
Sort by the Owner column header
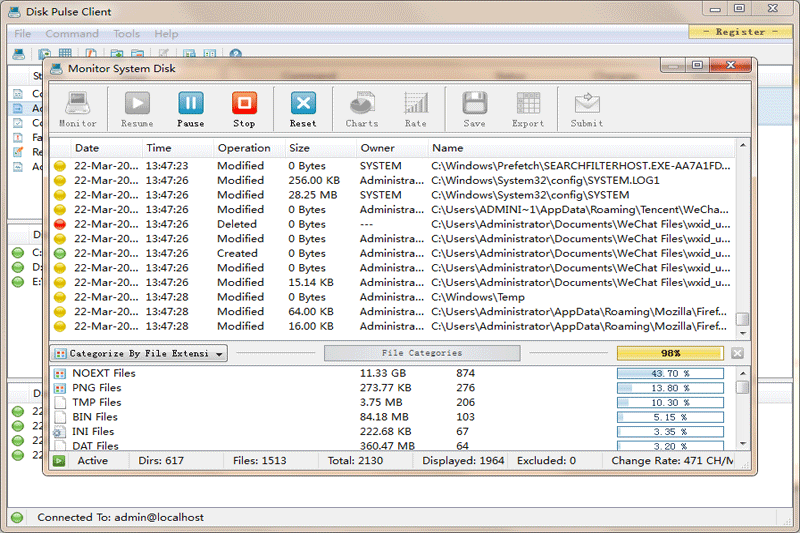point(392,148)
